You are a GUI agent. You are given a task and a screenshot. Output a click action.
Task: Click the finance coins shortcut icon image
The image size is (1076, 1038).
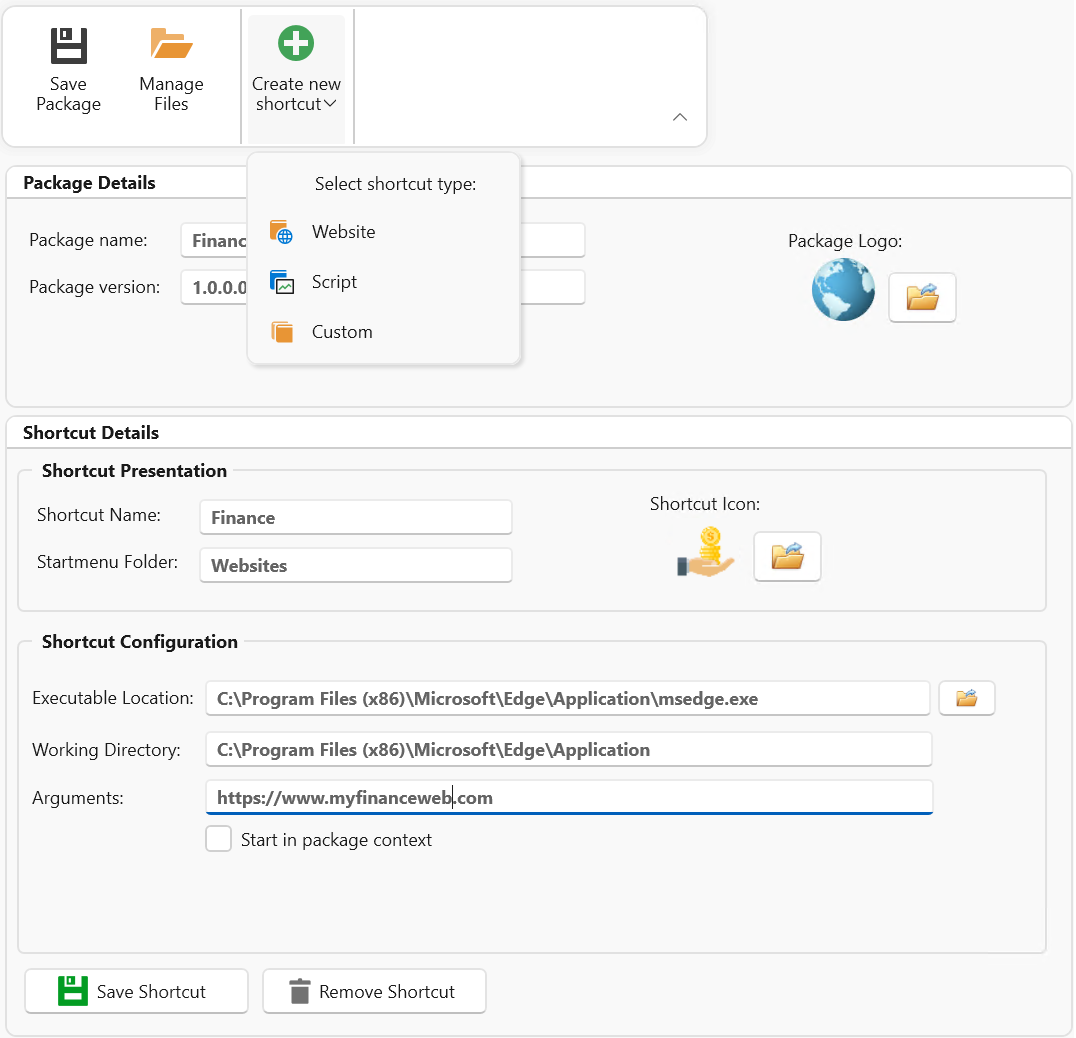(706, 552)
